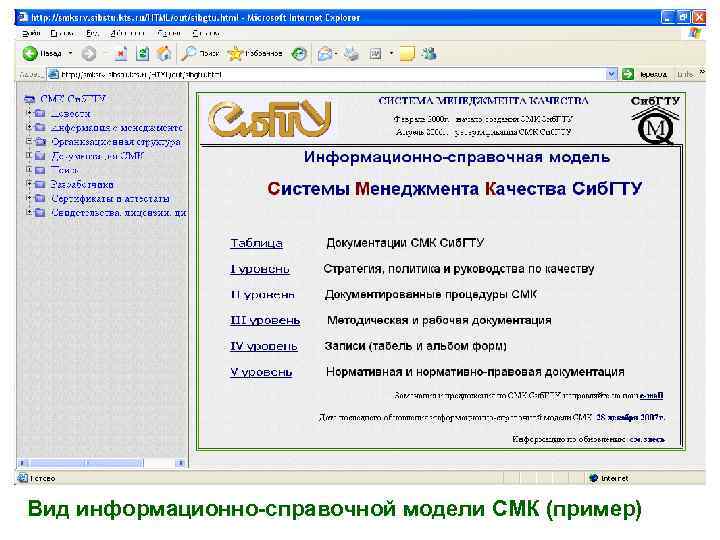Expand the Сертификаты и аттестаты node
This screenshot has width=720, height=540.
point(28,198)
